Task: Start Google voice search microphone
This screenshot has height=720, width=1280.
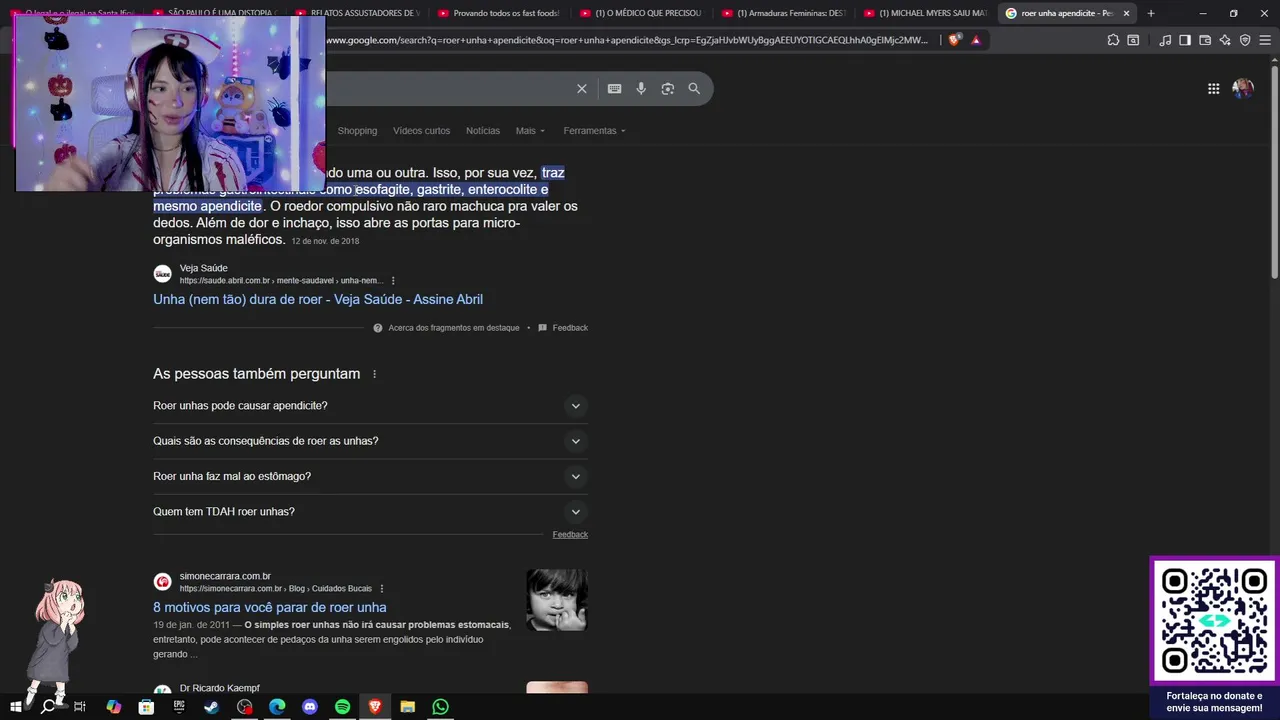Action: tap(641, 88)
